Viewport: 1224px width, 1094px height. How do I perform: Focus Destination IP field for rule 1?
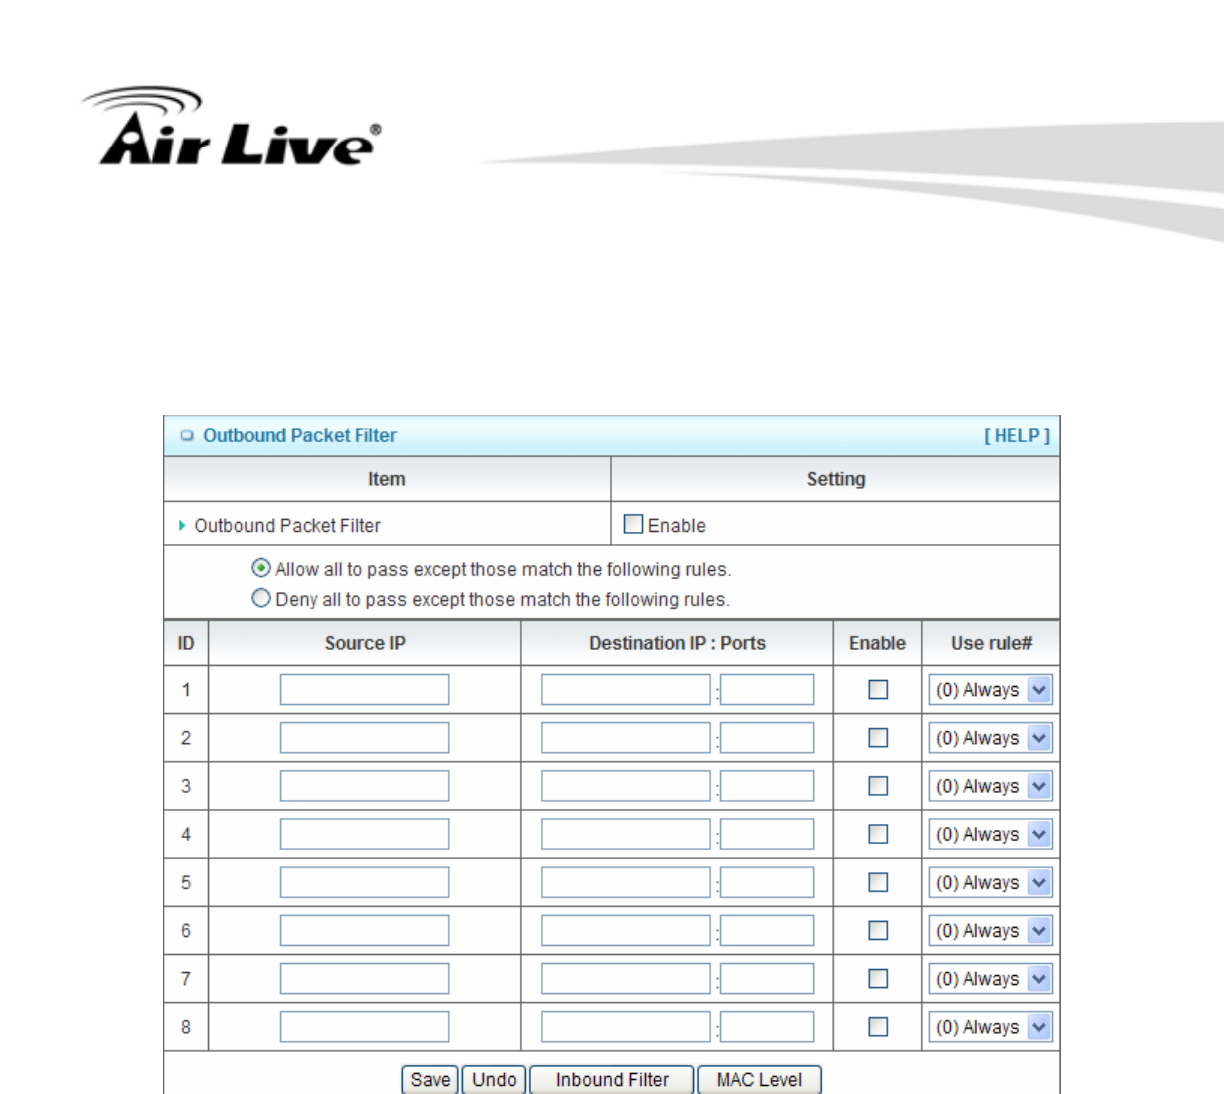(626, 689)
